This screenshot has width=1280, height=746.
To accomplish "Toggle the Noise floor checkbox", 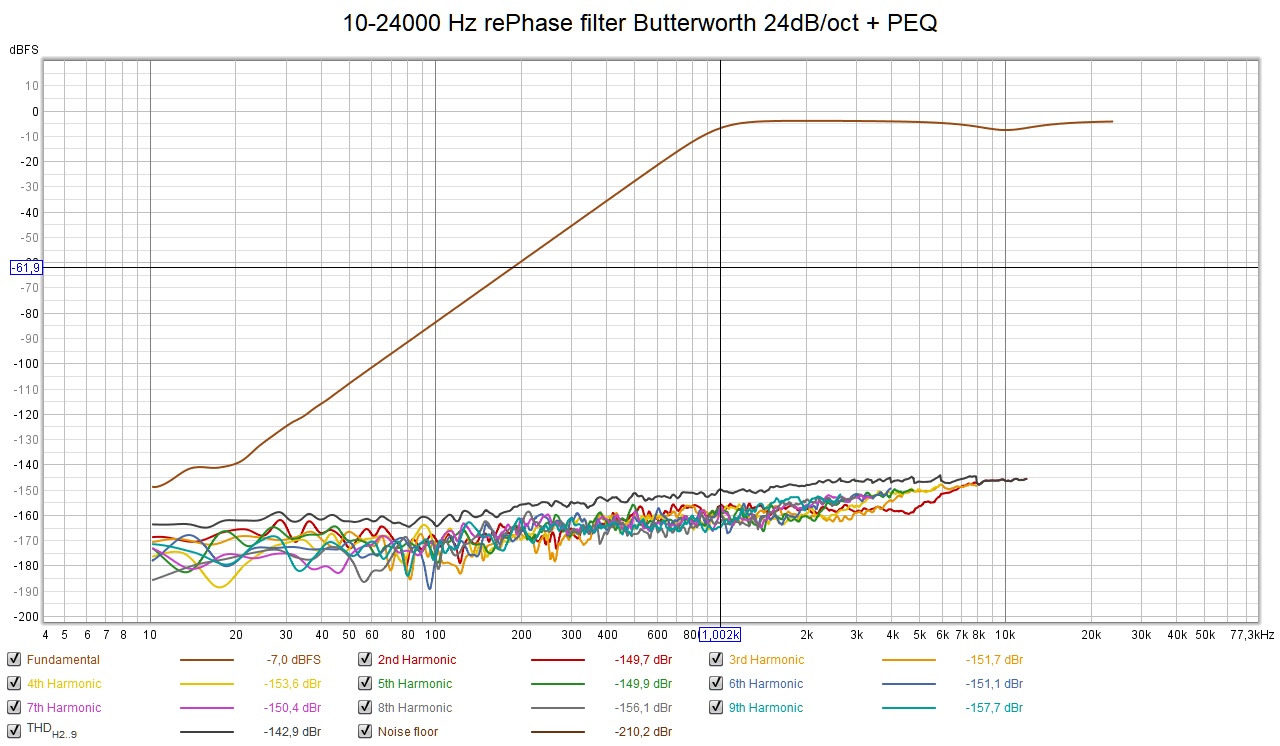I will pyautogui.click(x=366, y=732).
